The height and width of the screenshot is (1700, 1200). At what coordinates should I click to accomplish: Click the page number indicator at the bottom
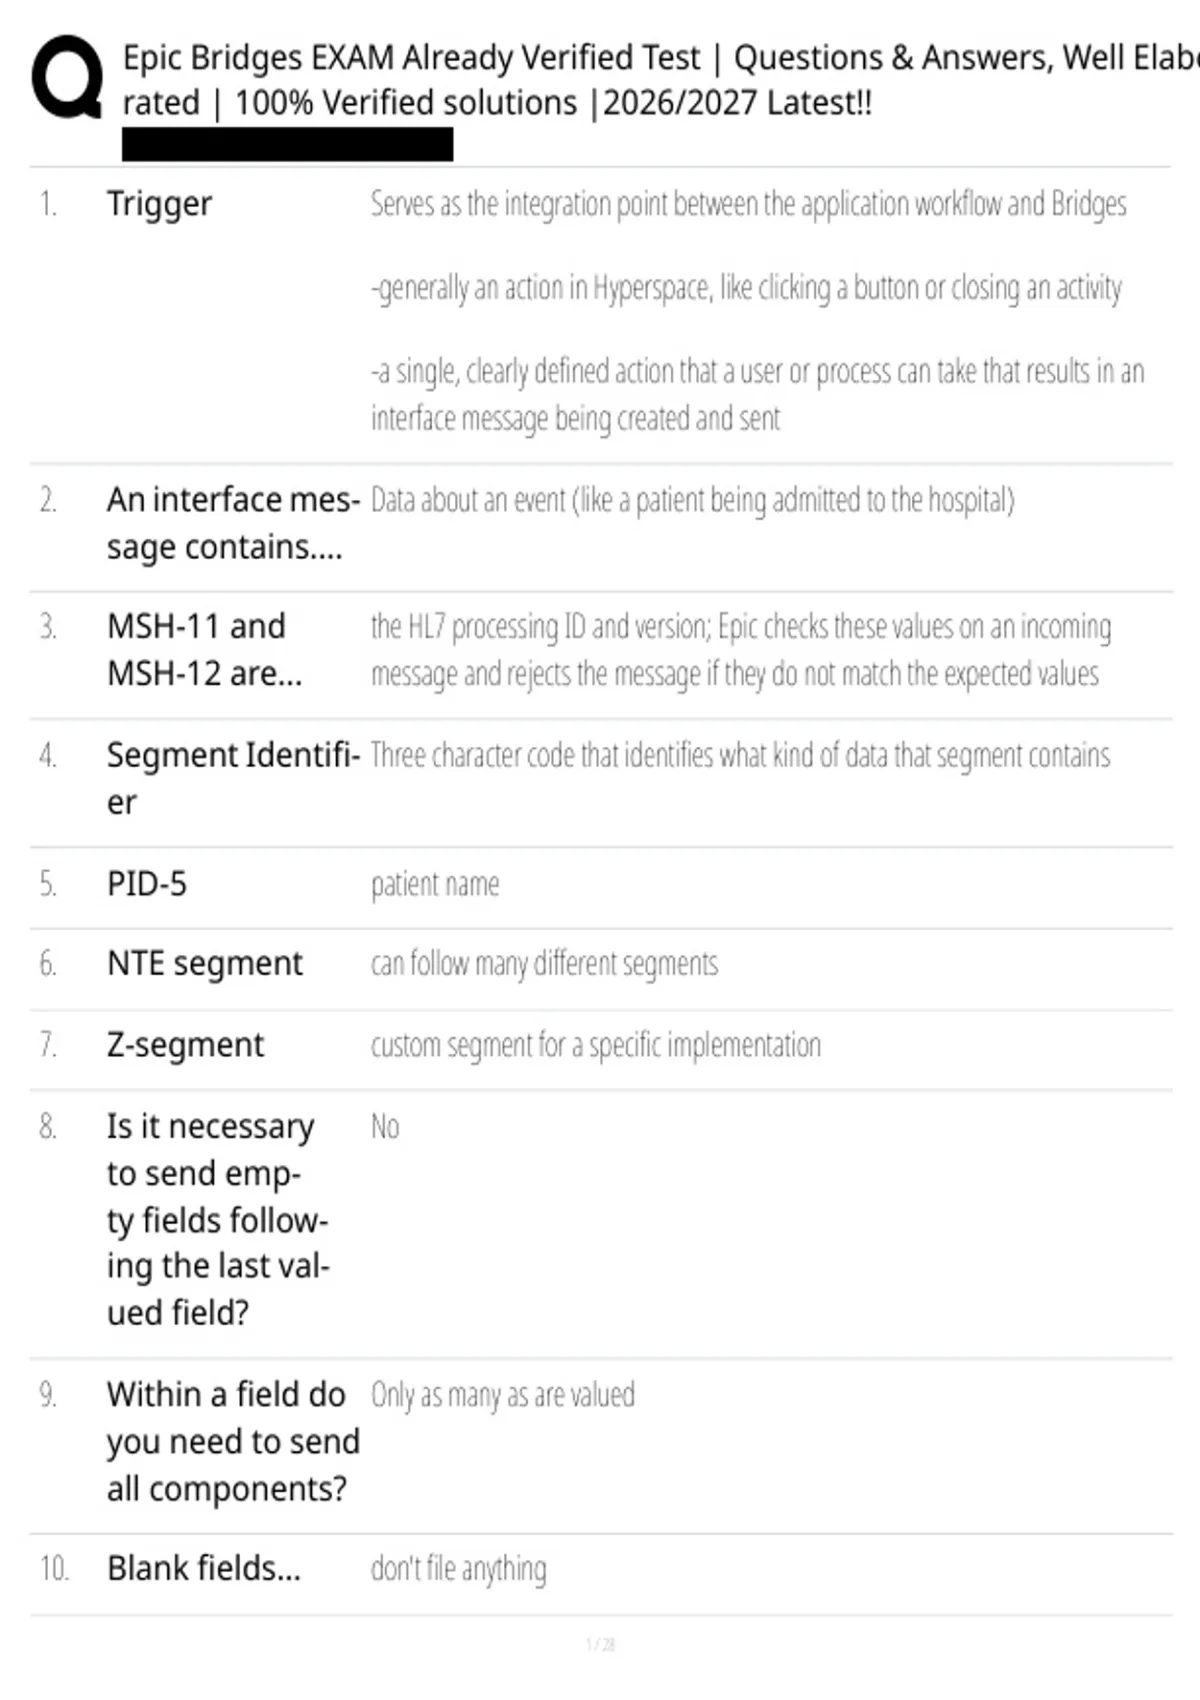pyautogui.click(x=600, y=1644)
